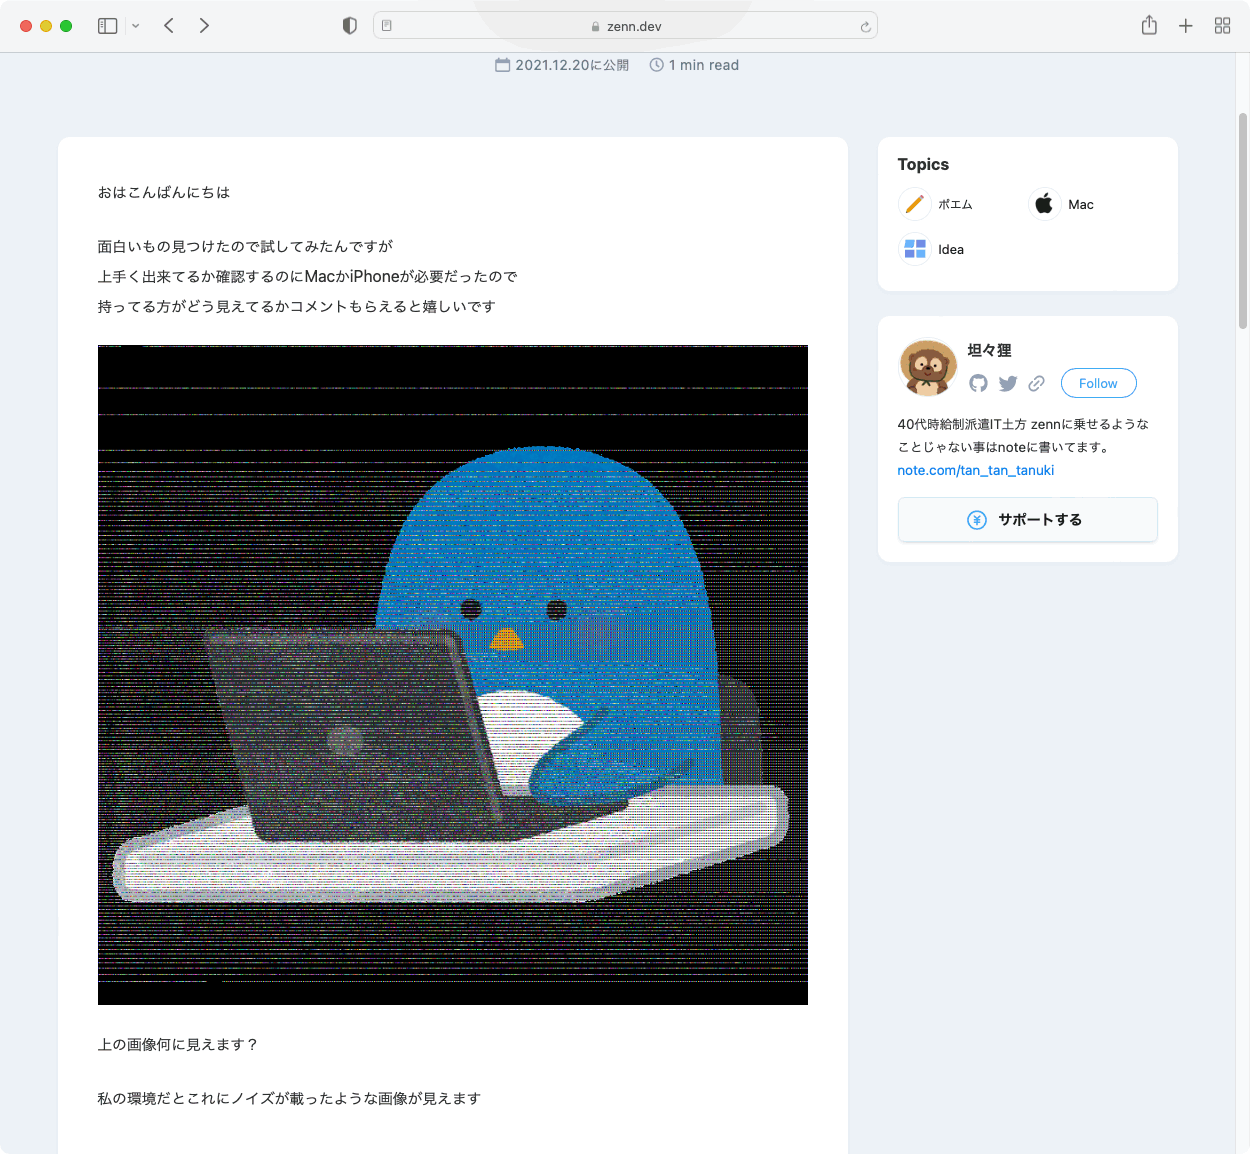Open the author's GitHub profile icon

point(978,383)
